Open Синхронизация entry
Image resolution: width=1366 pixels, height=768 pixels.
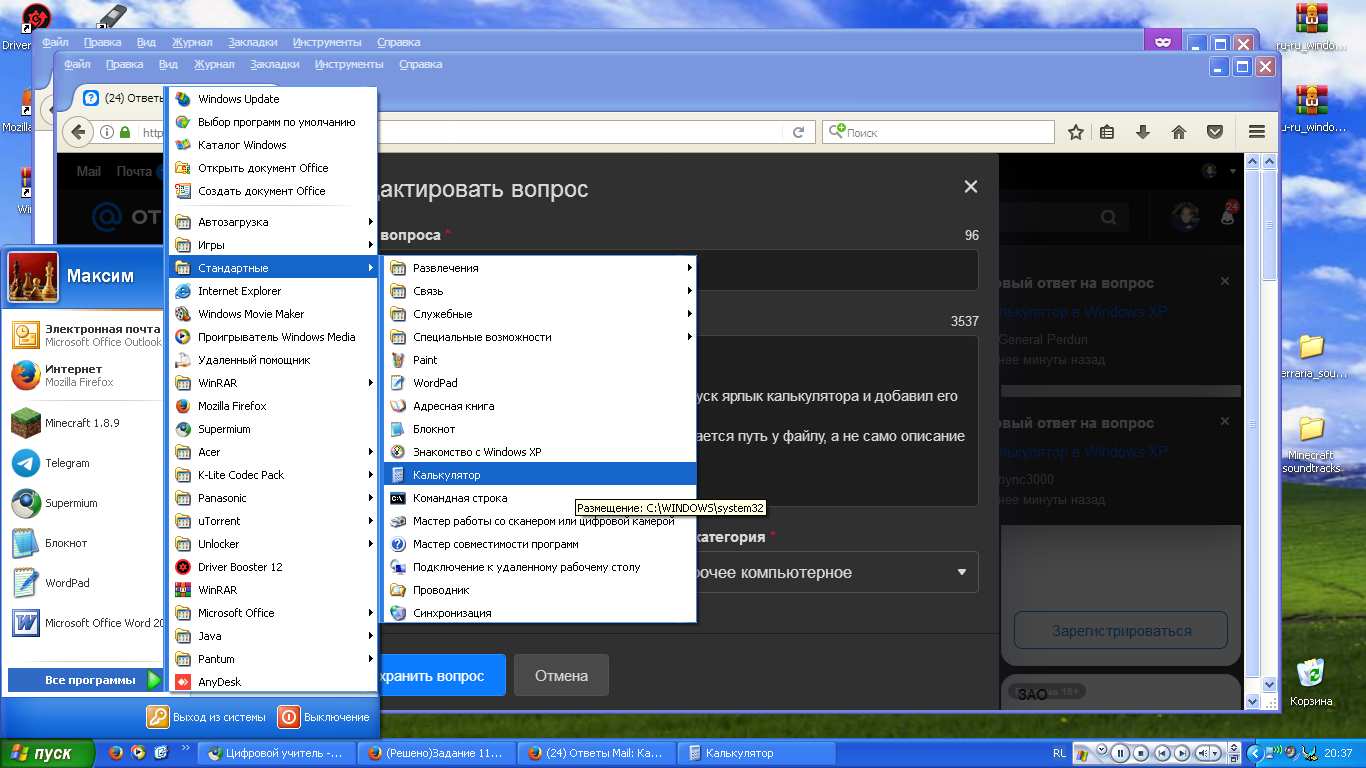(540, 613)
